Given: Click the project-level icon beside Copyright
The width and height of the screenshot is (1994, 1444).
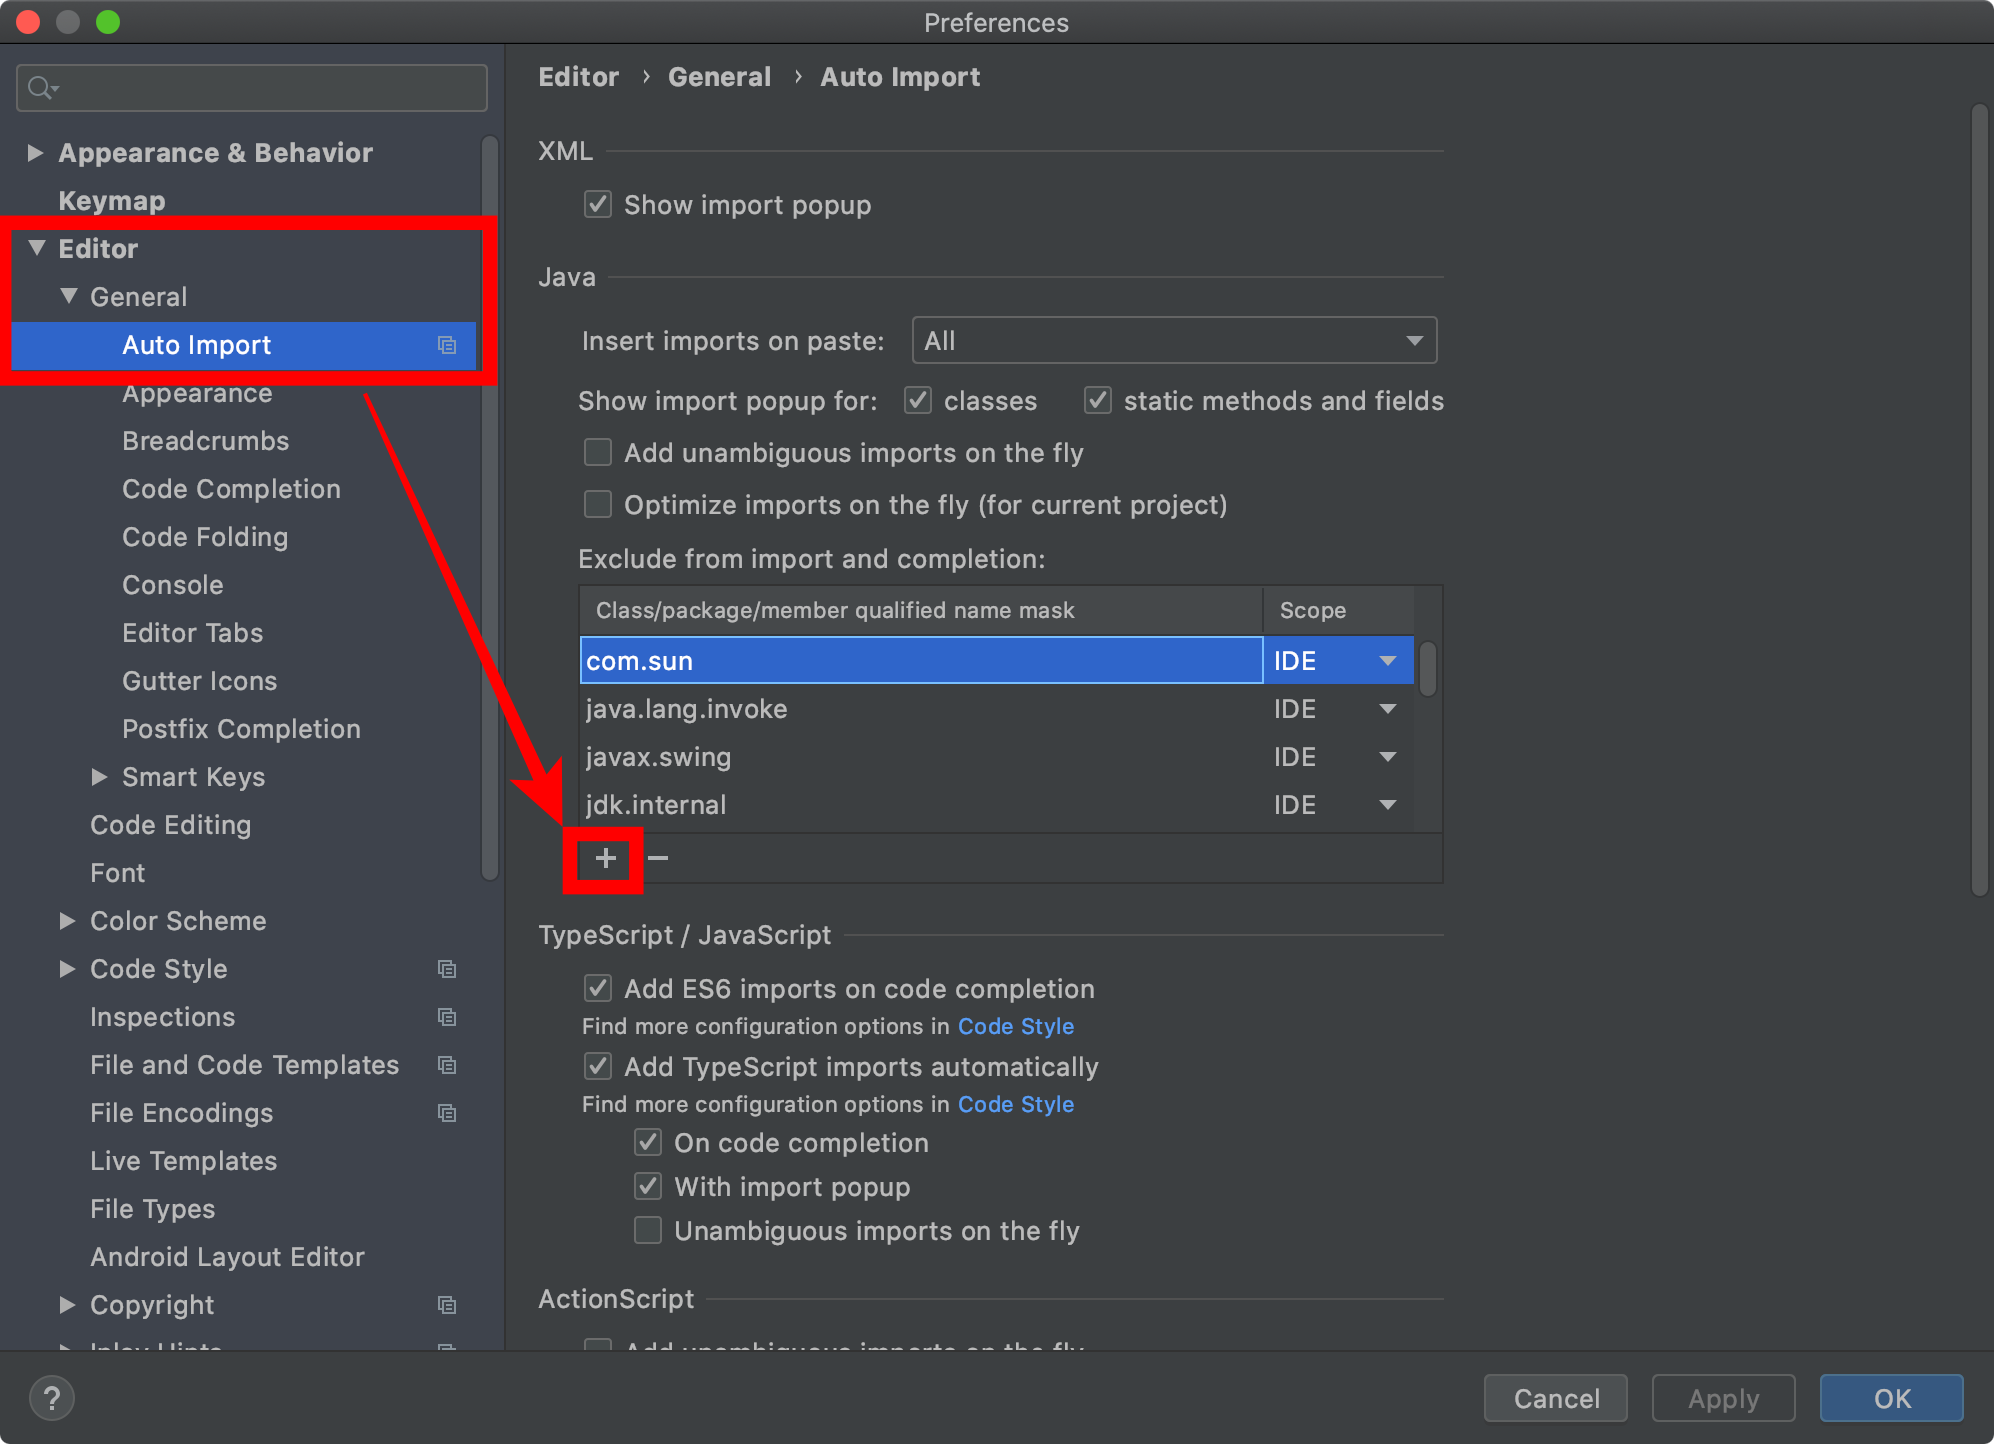Looking at the screenshot, I should (447, 1305).
